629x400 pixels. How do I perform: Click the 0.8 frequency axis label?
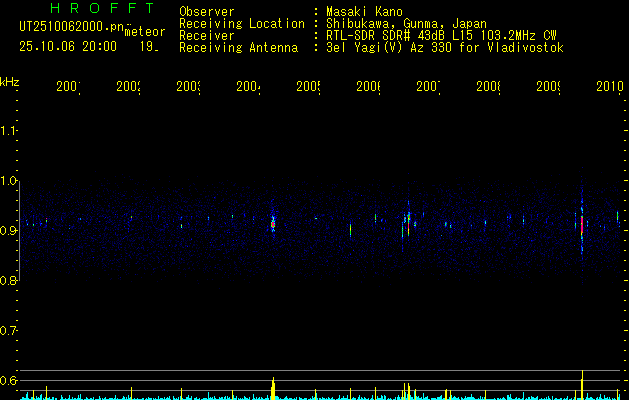[8, 280]
